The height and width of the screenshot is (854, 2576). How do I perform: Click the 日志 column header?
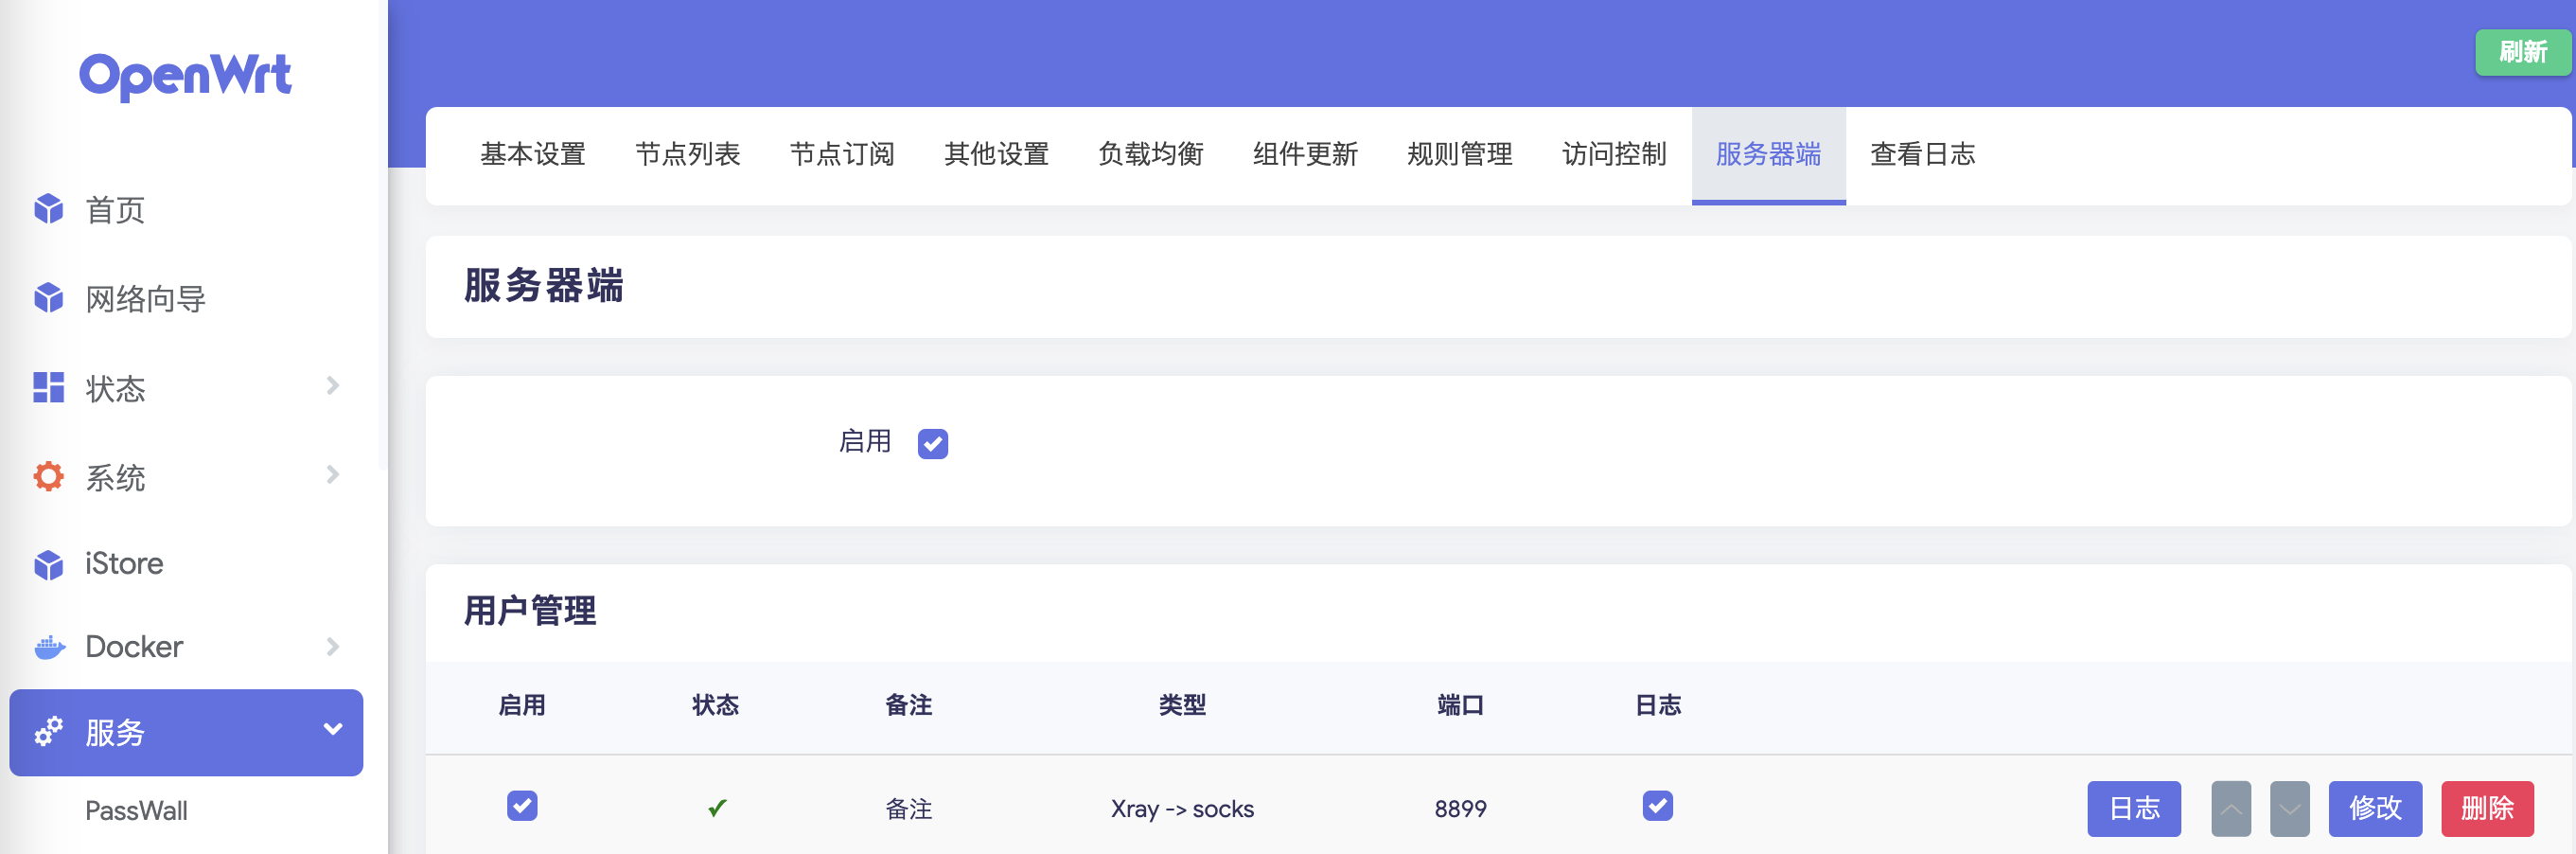click(1657, 705)
